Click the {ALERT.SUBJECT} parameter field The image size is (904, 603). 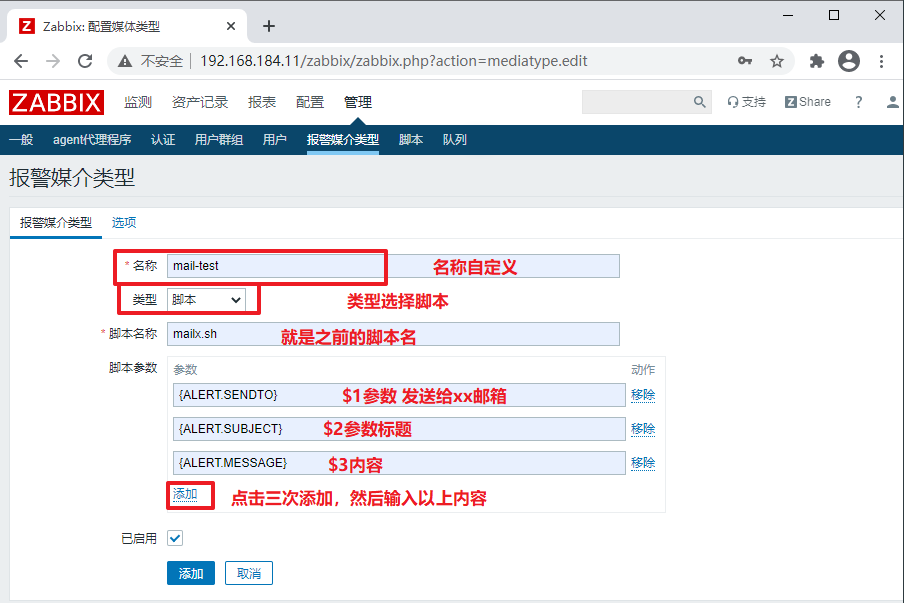(x=399, y=429)
